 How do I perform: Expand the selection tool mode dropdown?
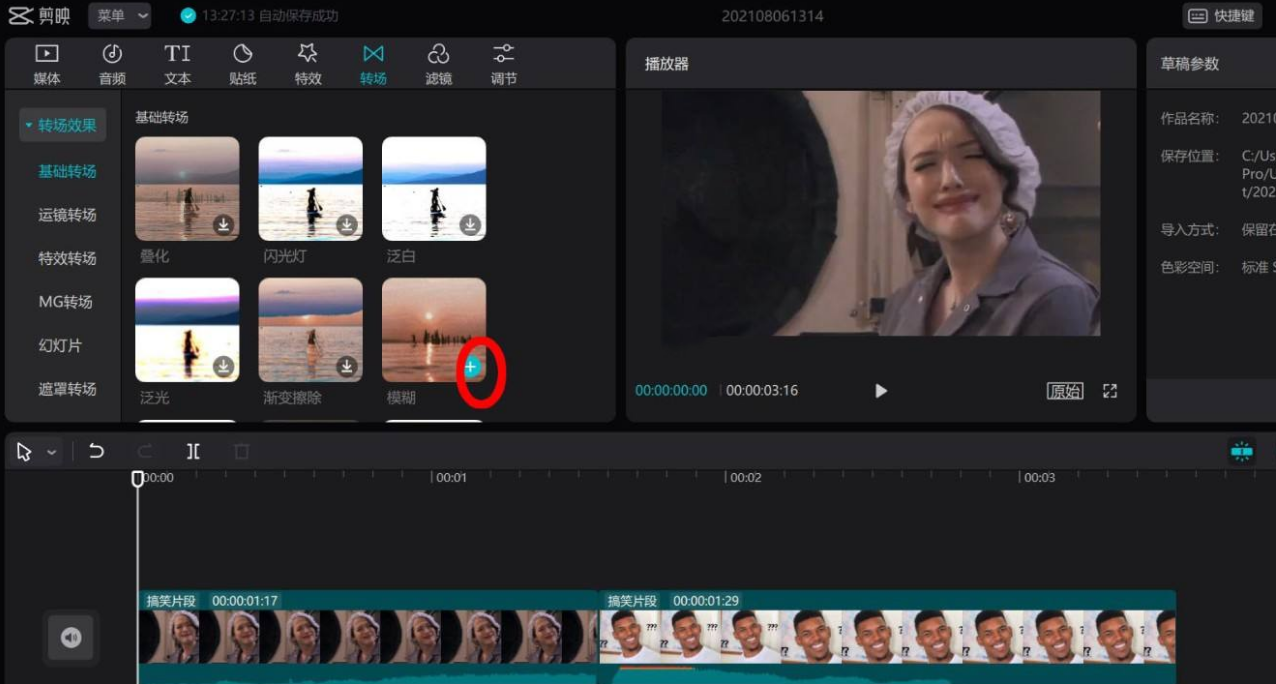coord(52,452)
